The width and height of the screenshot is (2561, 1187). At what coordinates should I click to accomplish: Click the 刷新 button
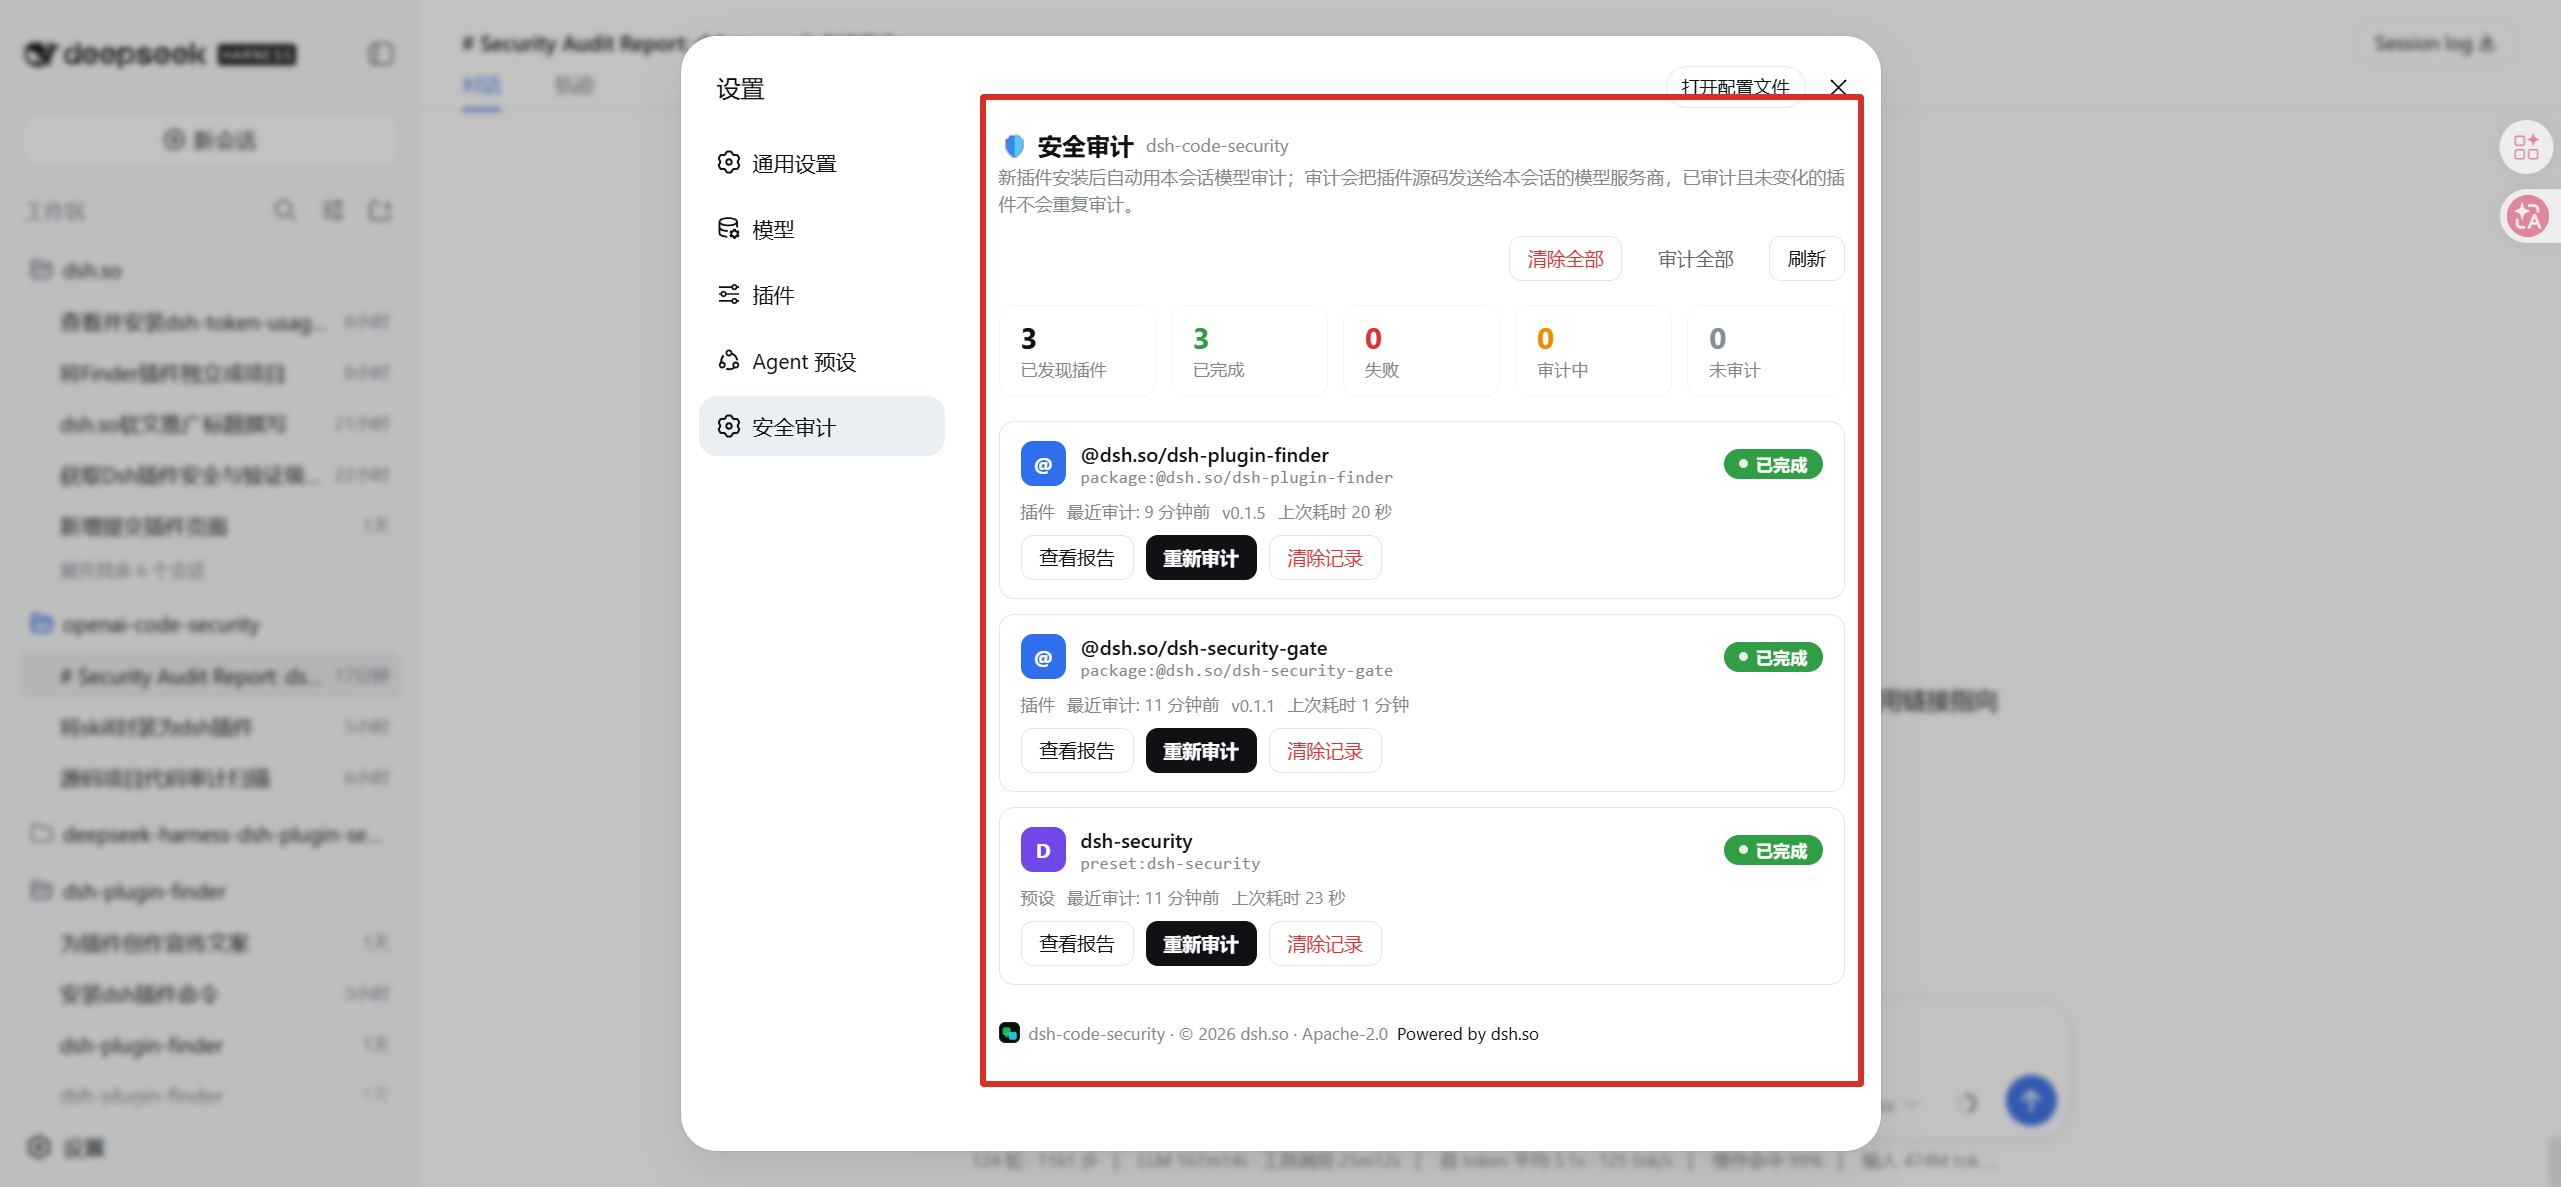(1806, 259)
